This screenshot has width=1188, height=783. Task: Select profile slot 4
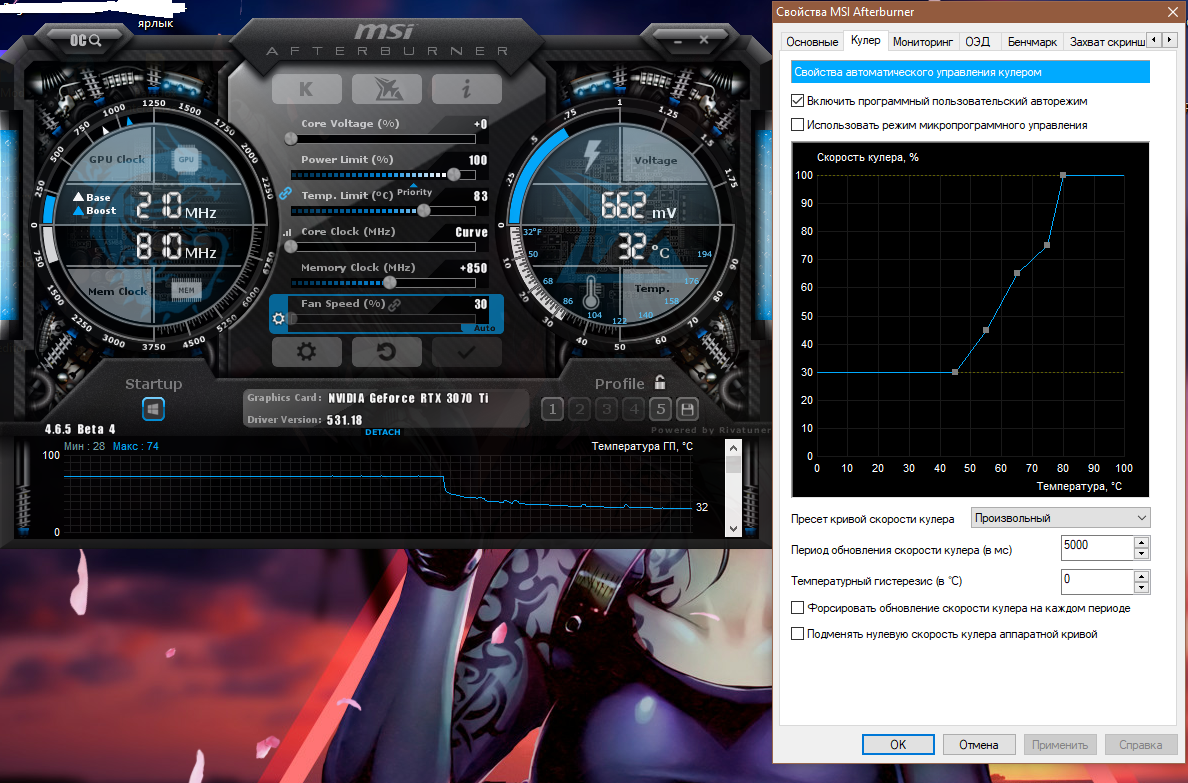click(633, 409)
